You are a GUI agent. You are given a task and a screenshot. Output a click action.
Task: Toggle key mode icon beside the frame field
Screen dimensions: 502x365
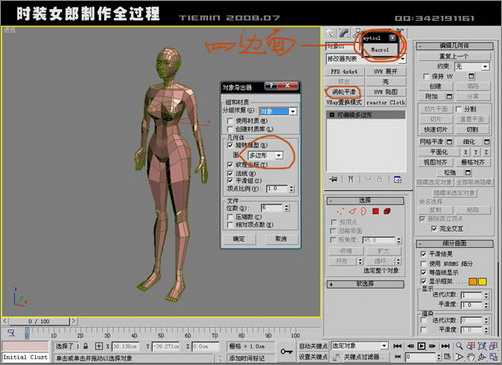click(x=397, y=357)
